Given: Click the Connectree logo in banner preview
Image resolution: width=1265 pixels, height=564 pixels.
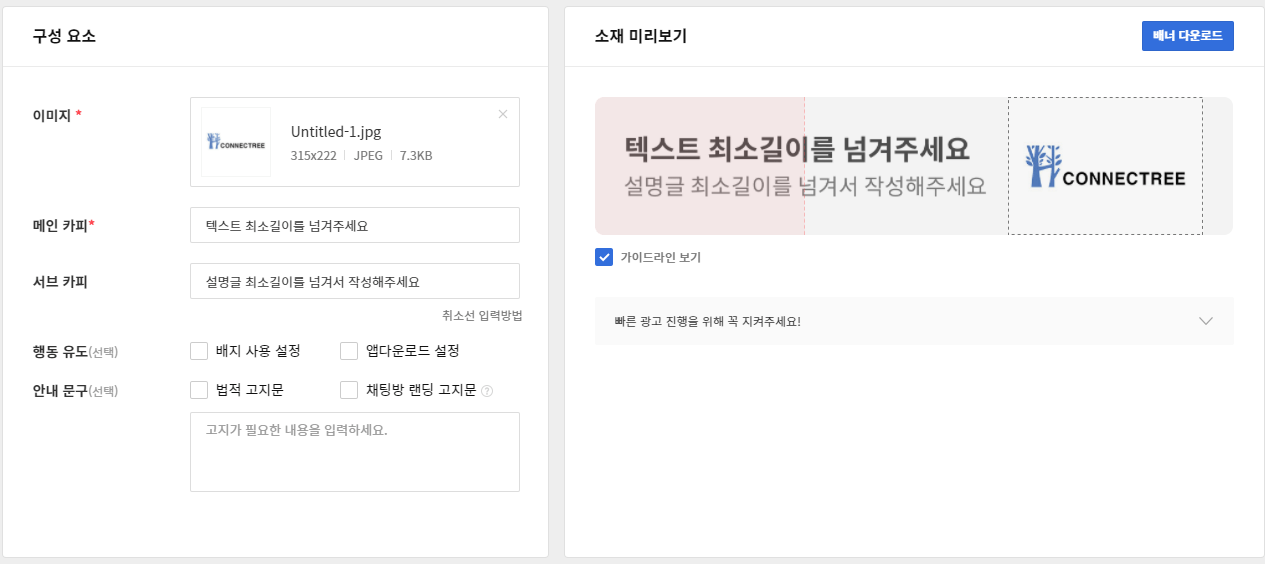Looking at the screenshot, I should click(1105, 166).
